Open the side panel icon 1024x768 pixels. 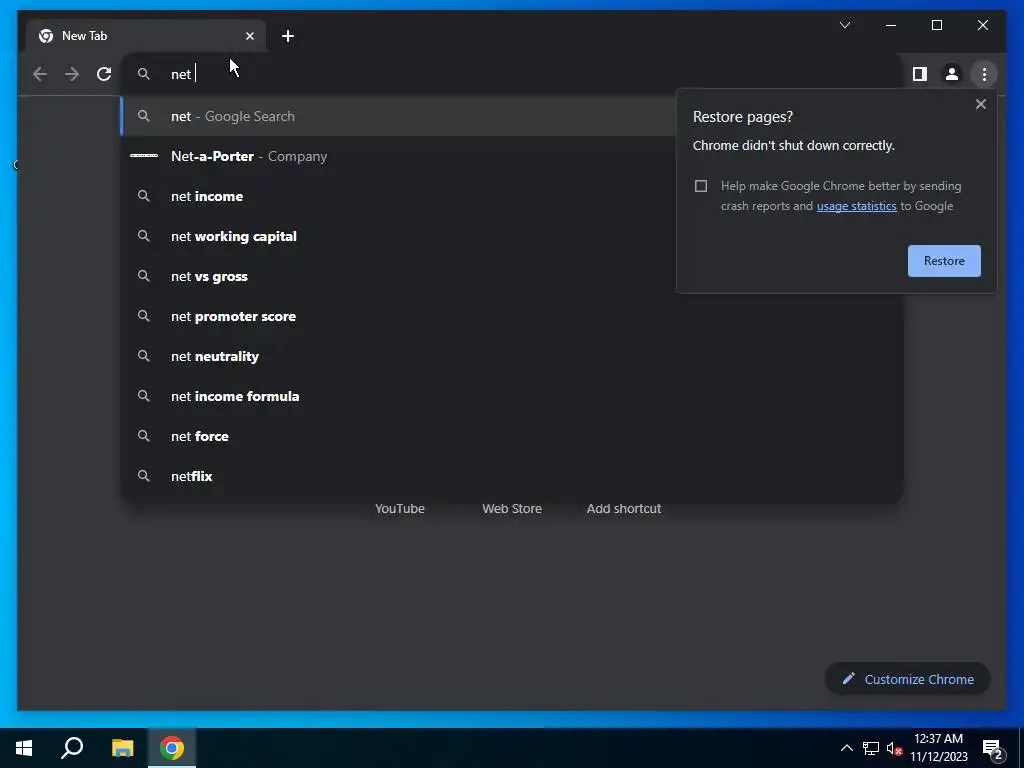point(920,74)
